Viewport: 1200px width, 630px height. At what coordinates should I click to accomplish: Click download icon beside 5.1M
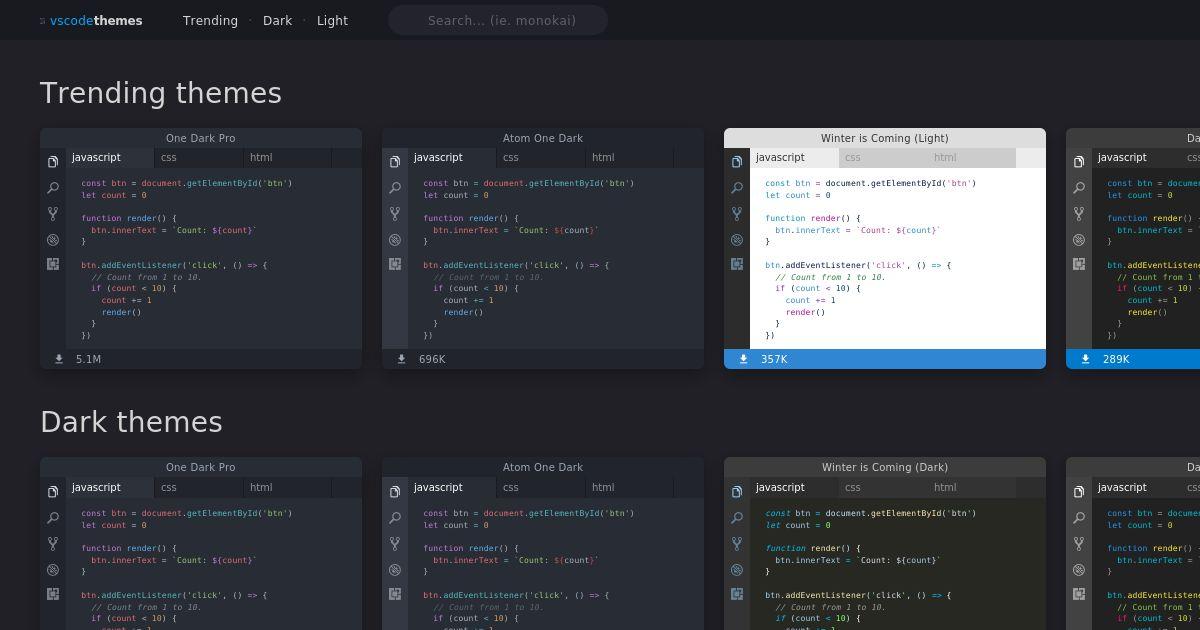pos(59,359)
